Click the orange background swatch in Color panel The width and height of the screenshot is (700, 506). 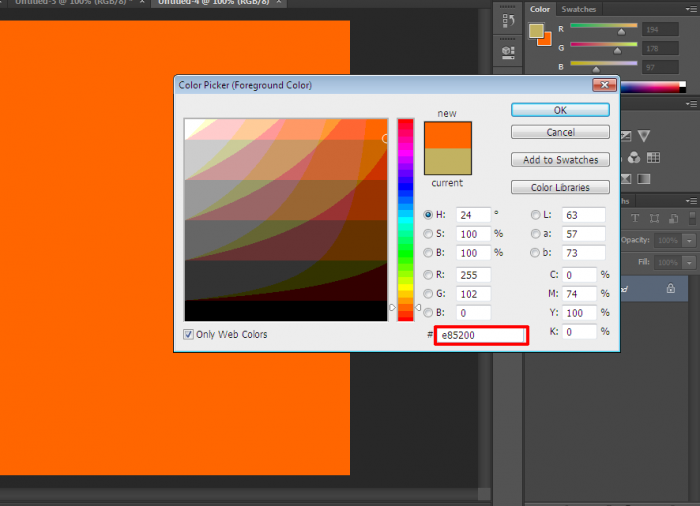pyautogui.click(x=546, y=40)
